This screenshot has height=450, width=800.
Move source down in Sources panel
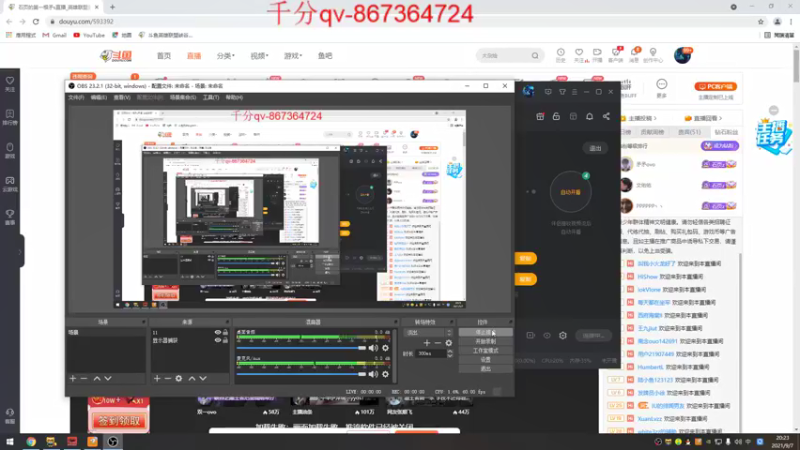pos(203,379)
